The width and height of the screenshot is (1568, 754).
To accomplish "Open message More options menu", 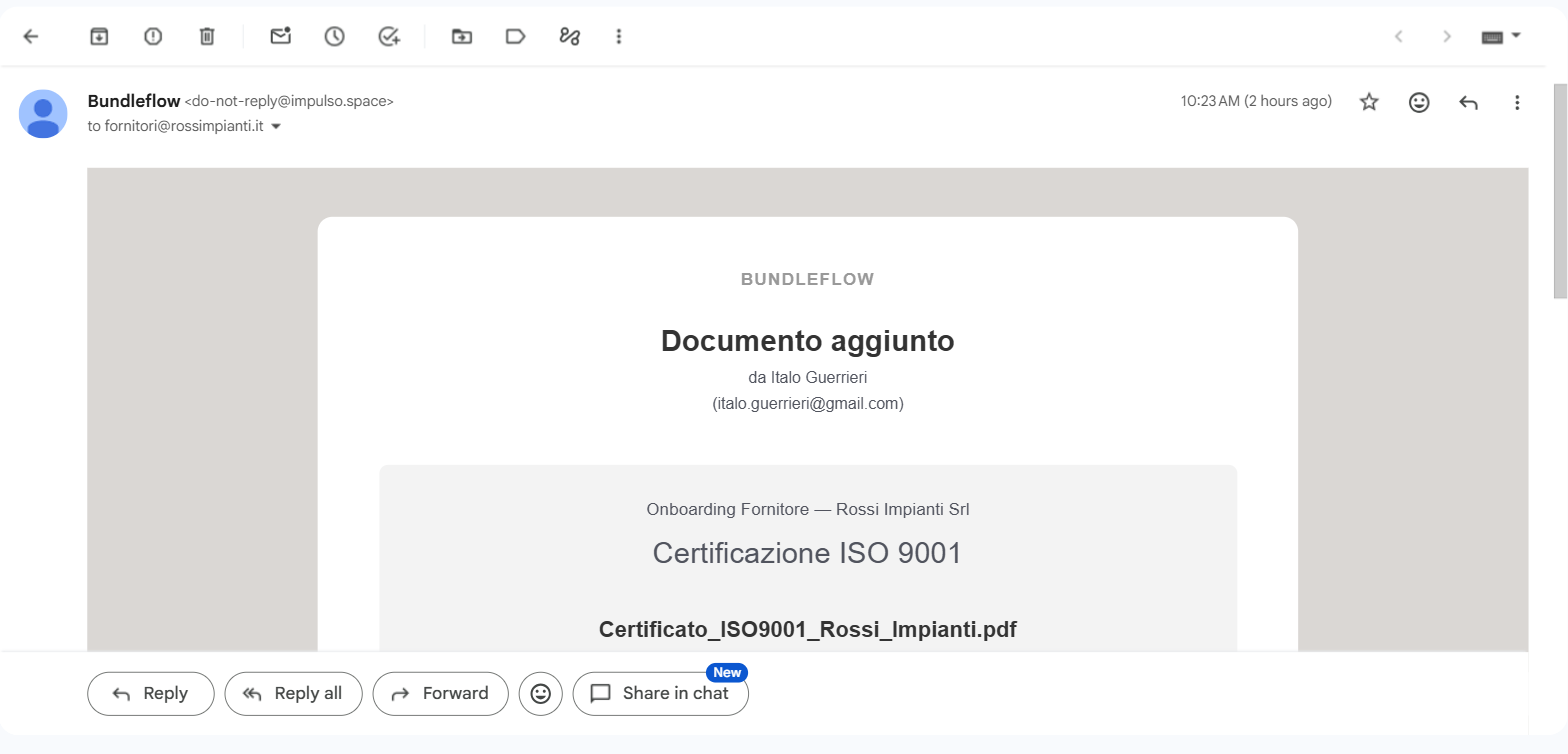I will click(1517, 102).
